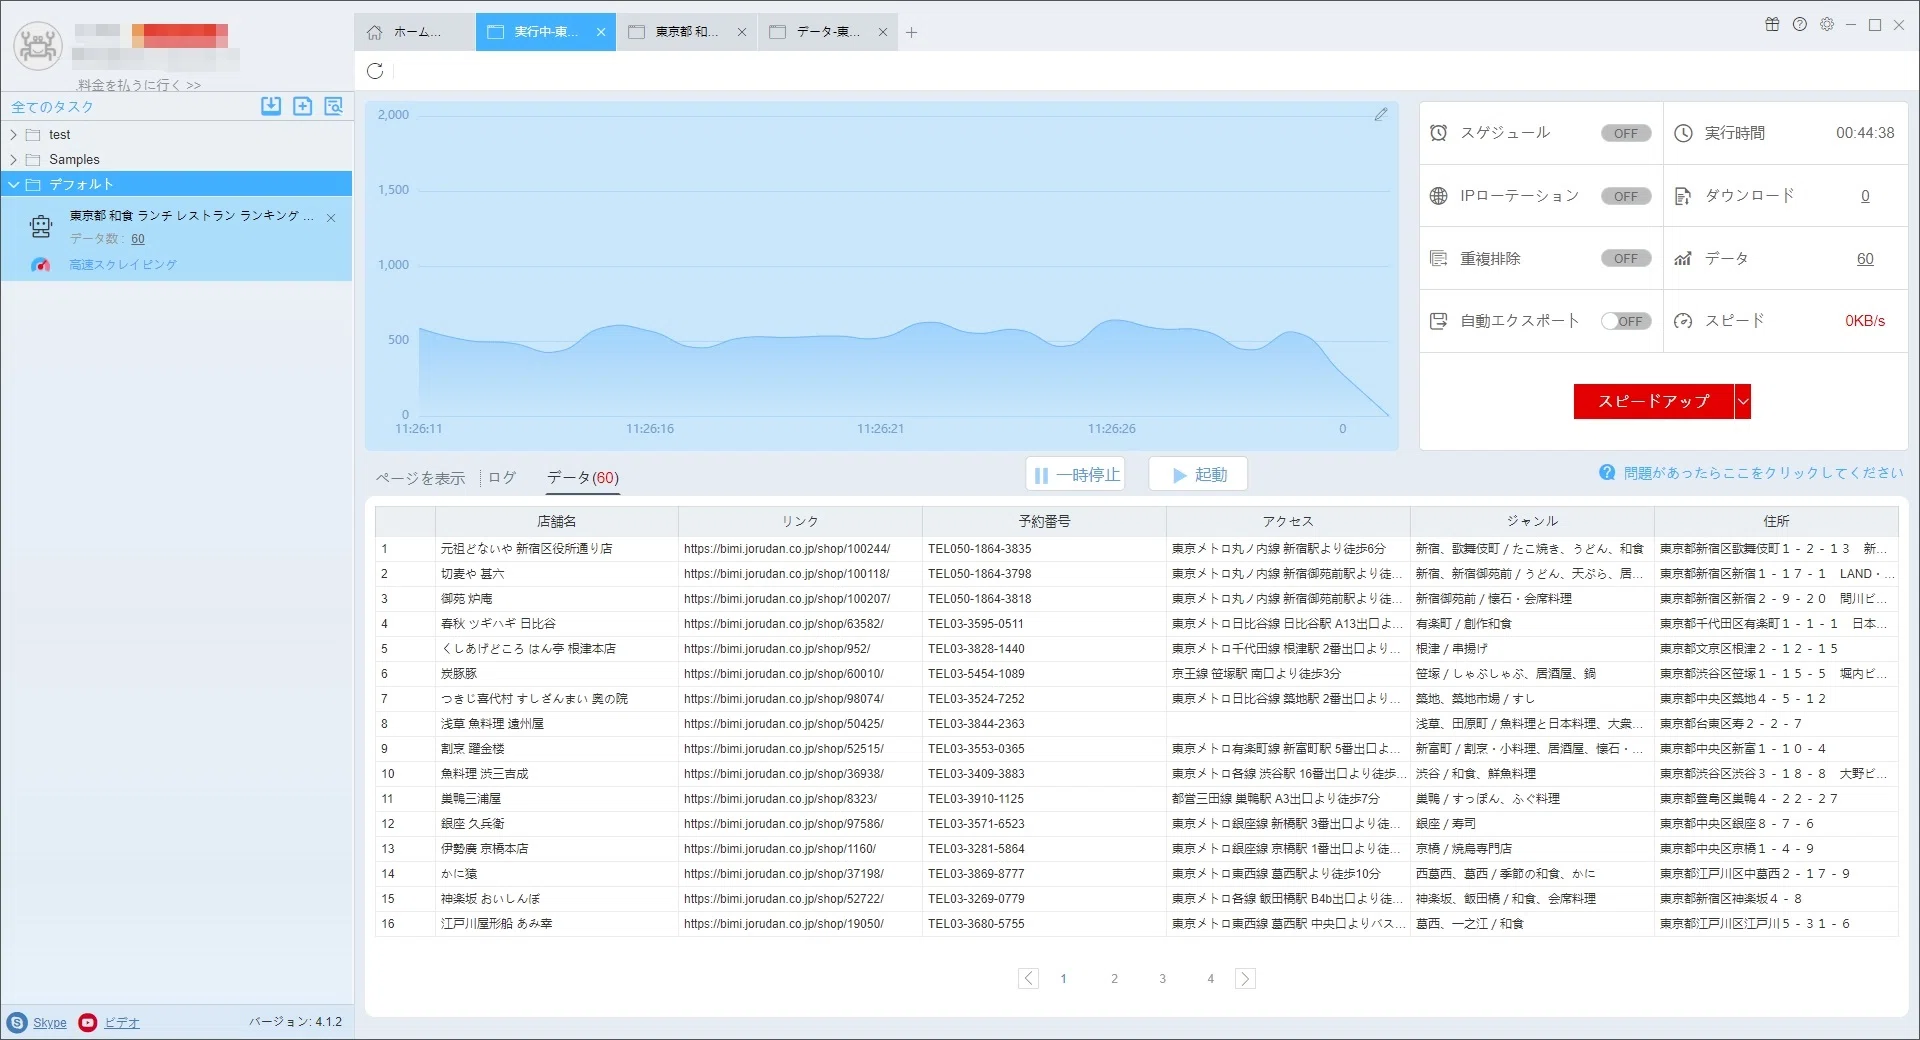Click the import task icon in sidebar header
This screenshot has width=1920, height=1040.
click(271, 106)
